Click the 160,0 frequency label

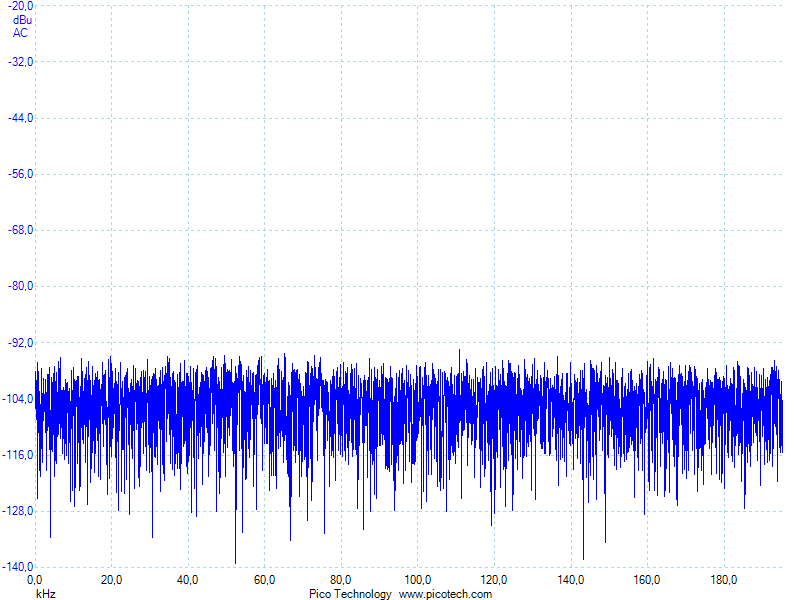click(647, 580)
